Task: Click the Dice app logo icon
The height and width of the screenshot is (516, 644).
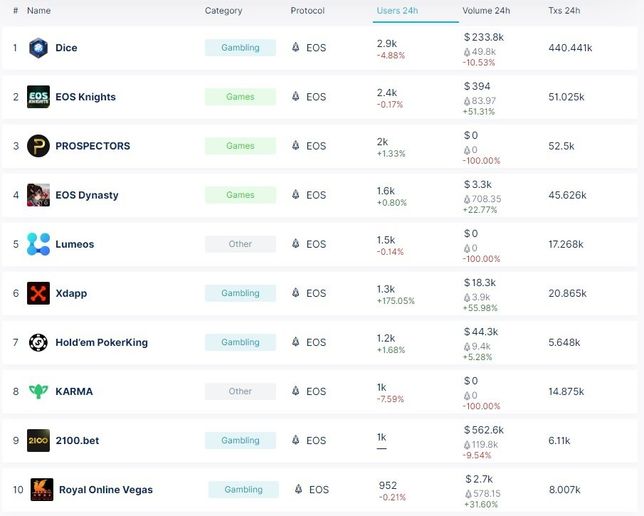Action: (38, 48)
